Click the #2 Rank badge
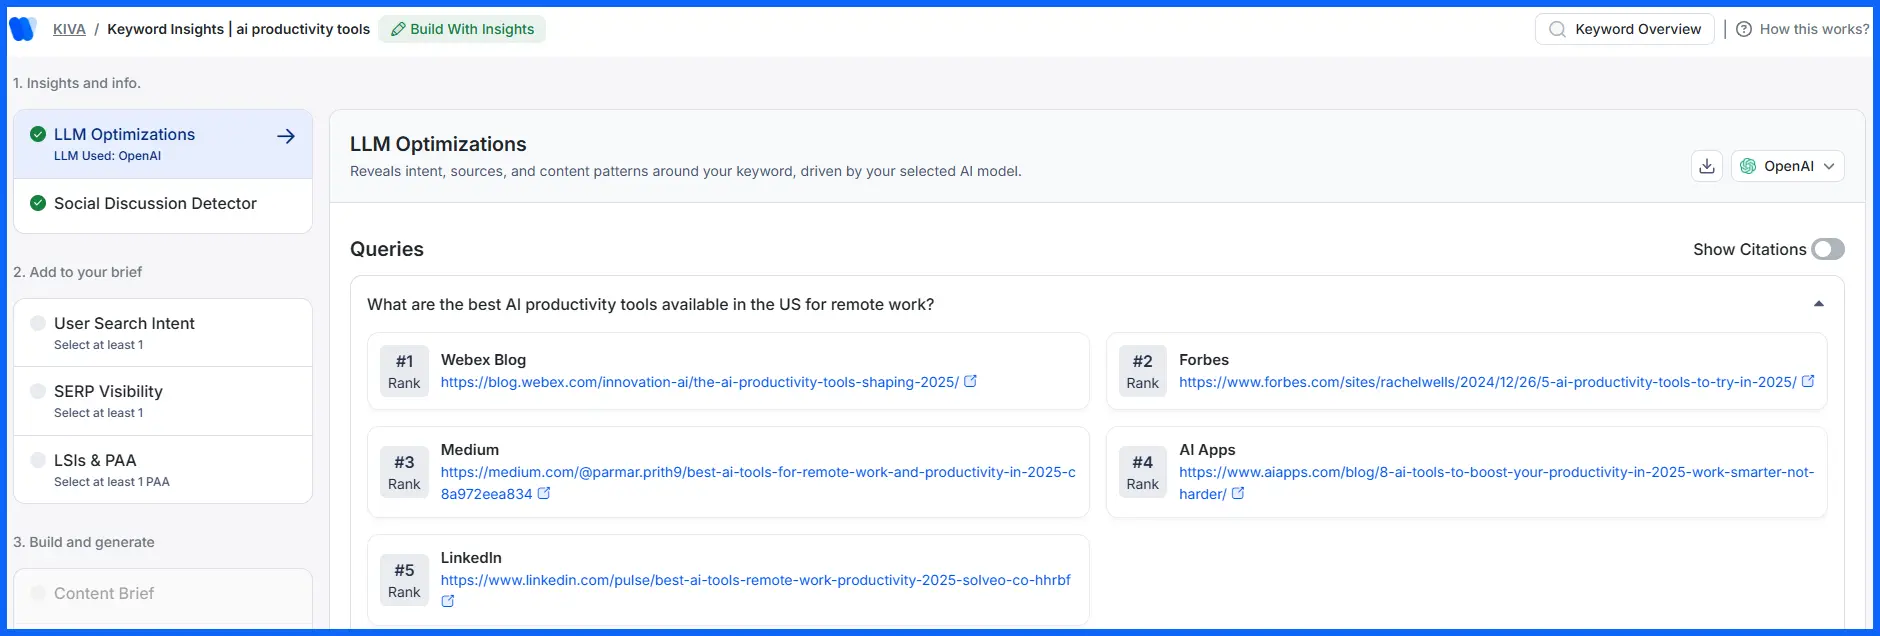Image resolution: width=1880 pixels, height=636 pixels. tap(1142, 371)
